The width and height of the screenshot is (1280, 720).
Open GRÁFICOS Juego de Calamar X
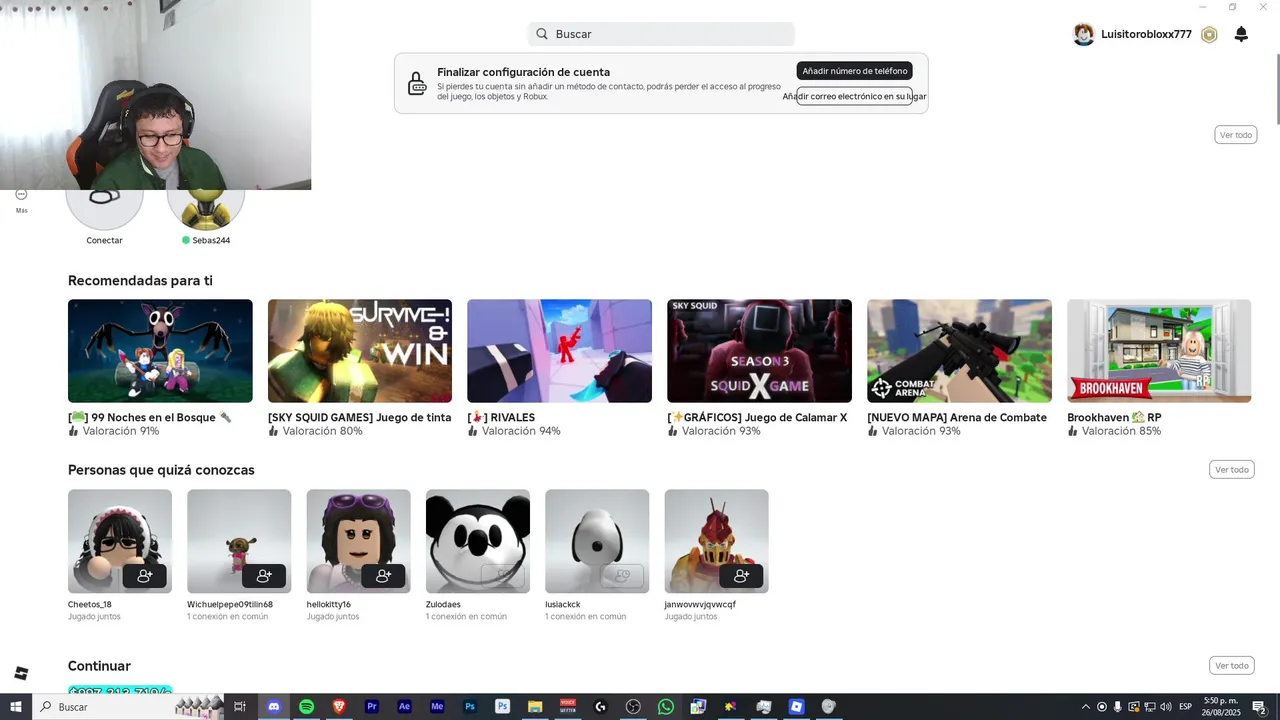[x=759, y=351]
